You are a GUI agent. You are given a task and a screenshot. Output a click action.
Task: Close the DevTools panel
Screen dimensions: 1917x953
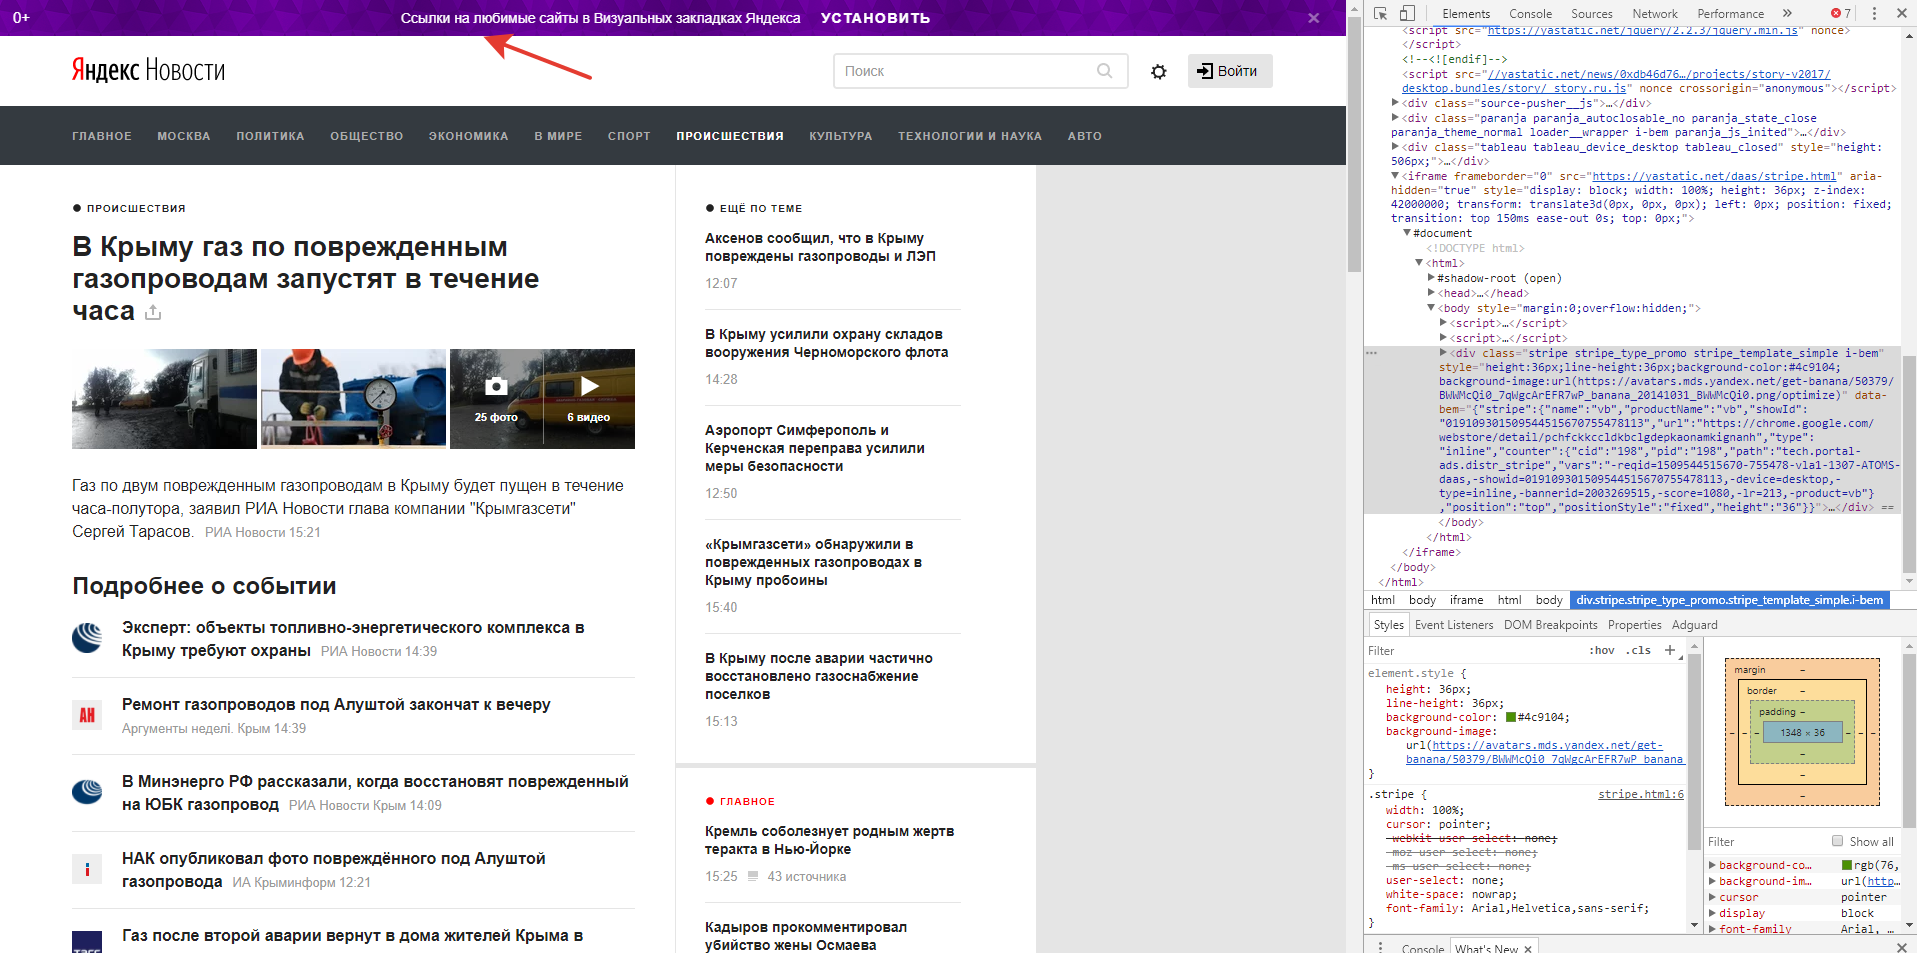coord(1900,13)
